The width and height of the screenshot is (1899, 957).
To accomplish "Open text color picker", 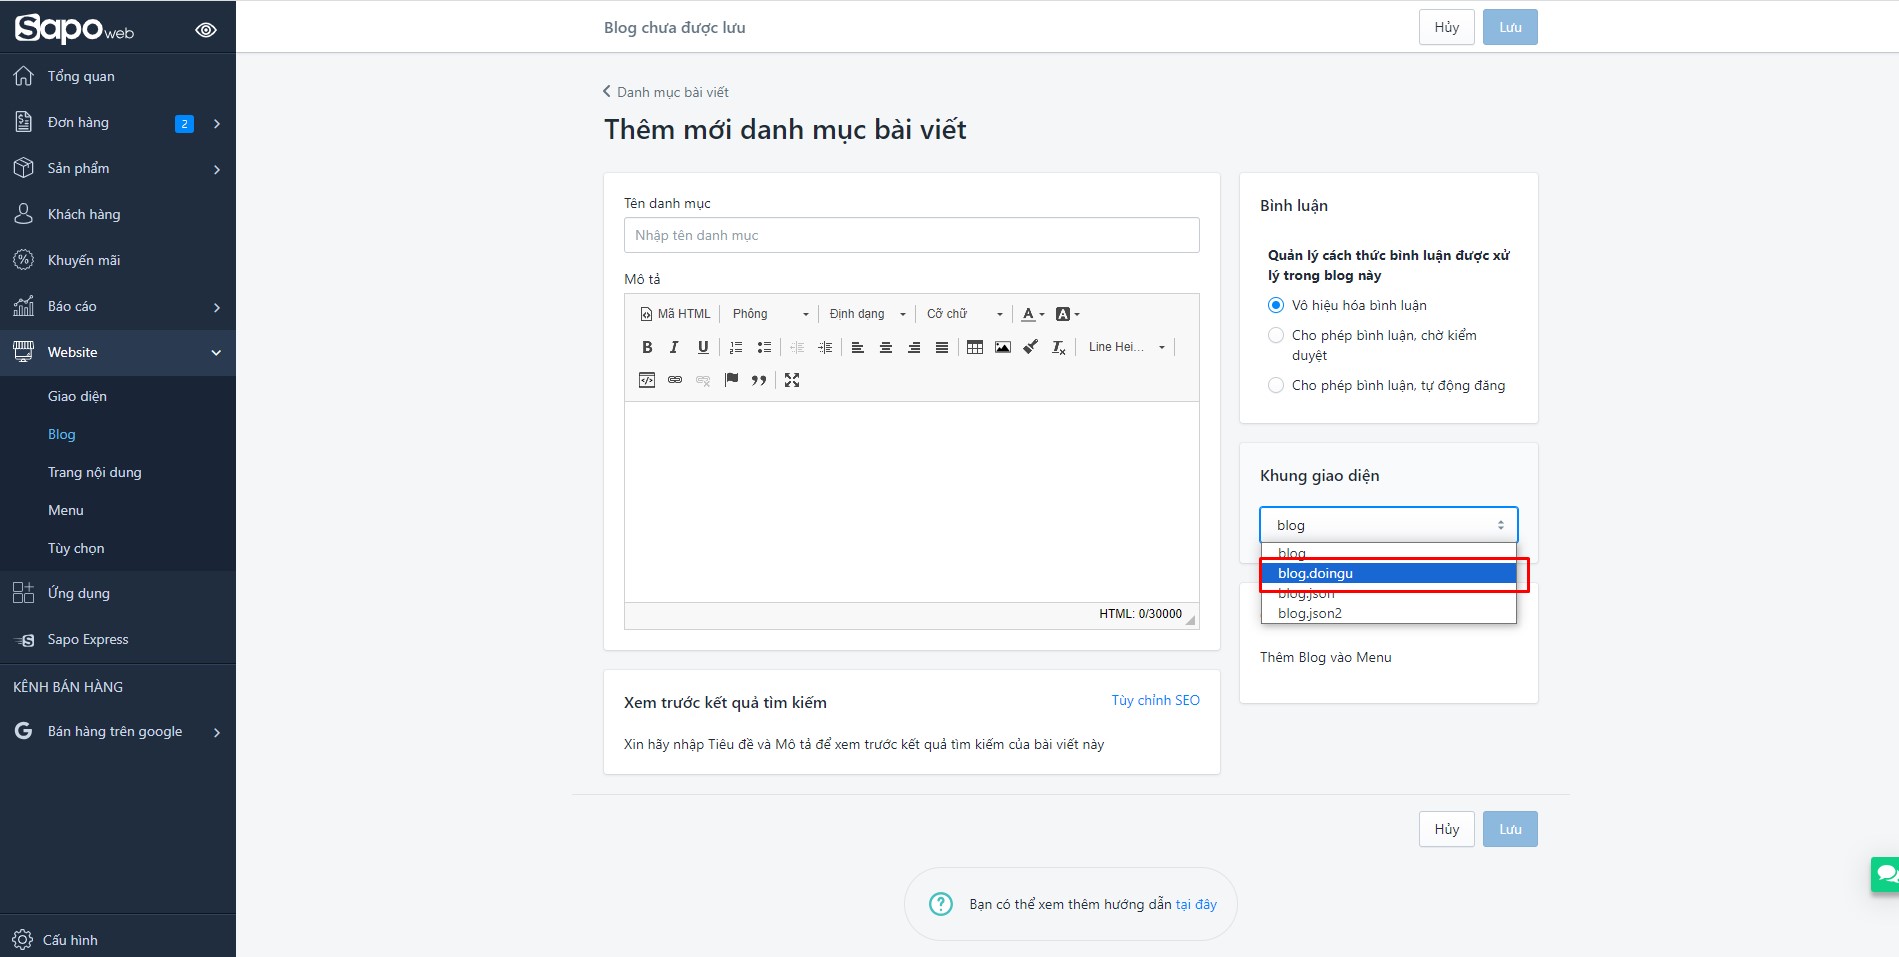I will pyautogui.click(x=1033, y=314).
